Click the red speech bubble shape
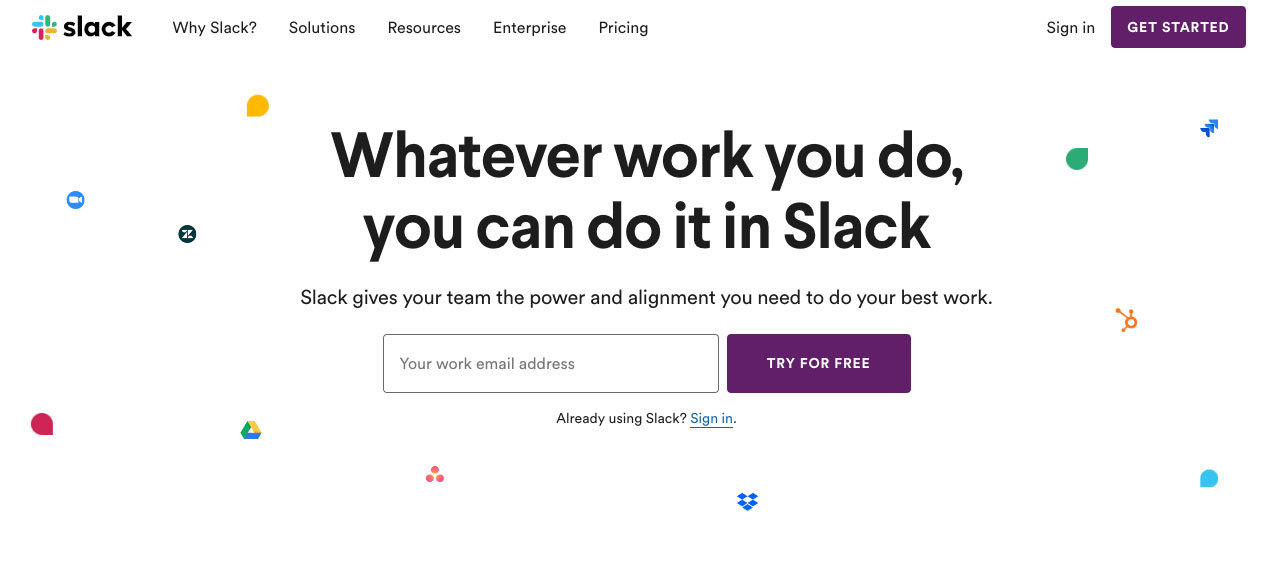The height and width of the screenshot is (564, 1285). click(x=42, y=424)
